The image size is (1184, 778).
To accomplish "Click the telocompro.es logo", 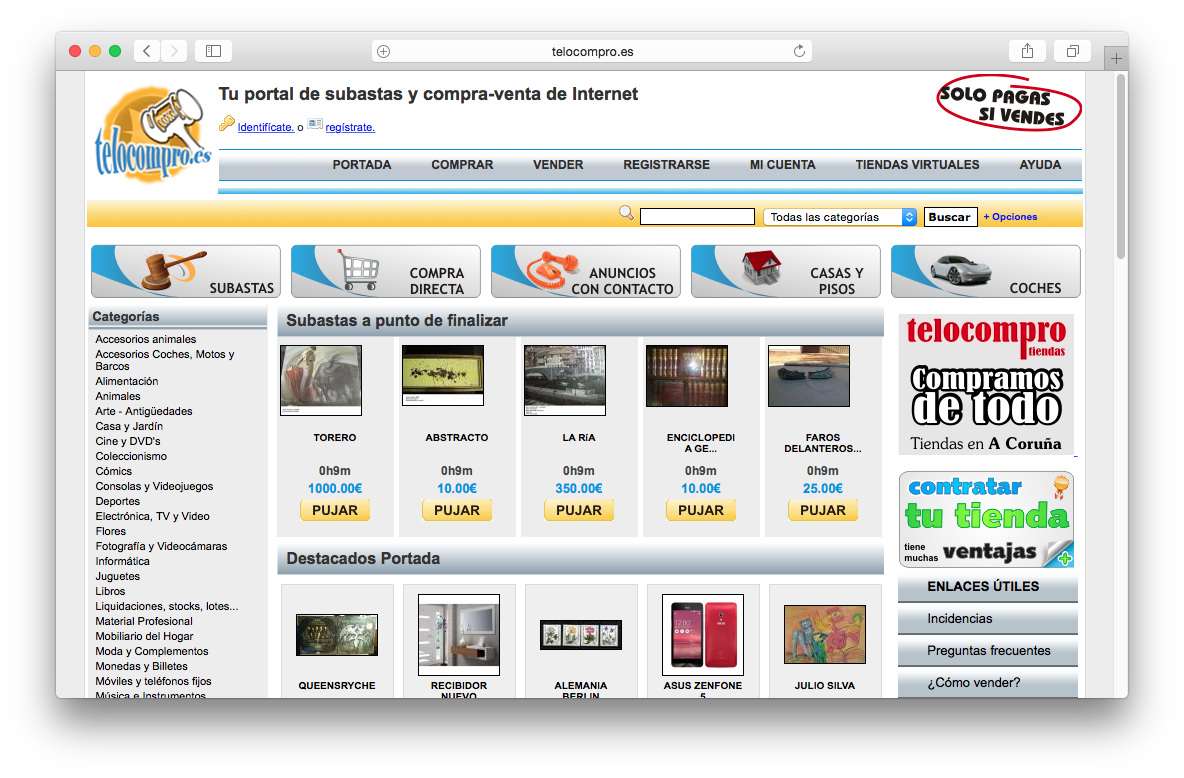I will pyautogui.click(x=153, y=134).
